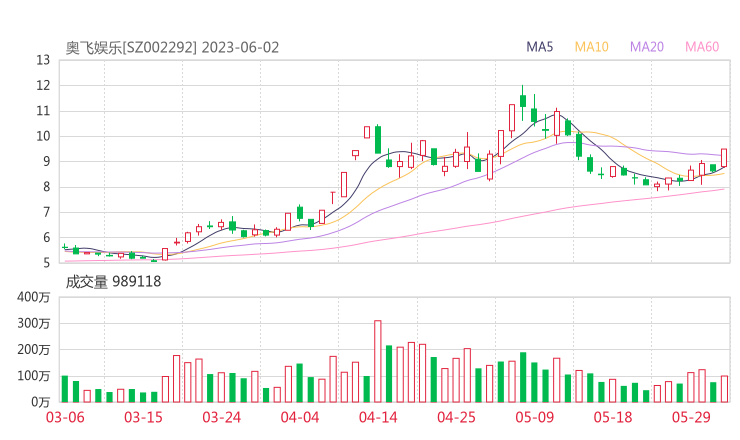Viewport: 740px width, 440px height.
Task: Click the price axis label 5
Action: (x=46, y=263)
